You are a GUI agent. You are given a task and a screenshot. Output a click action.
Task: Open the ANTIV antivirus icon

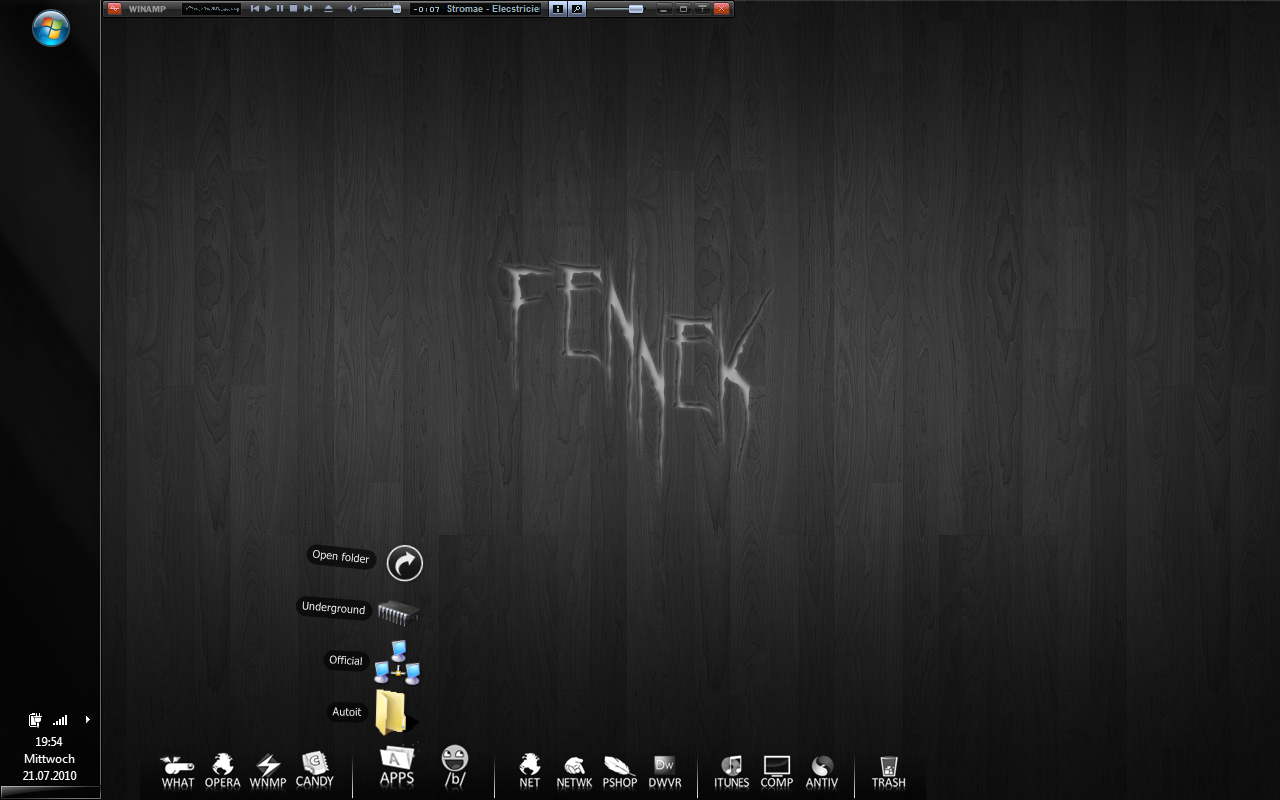822,770
